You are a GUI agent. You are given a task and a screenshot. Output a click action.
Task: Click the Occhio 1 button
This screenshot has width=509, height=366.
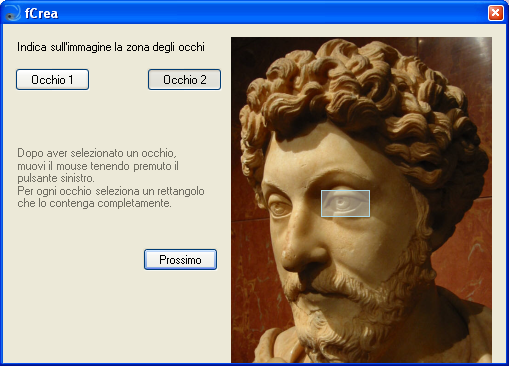52,80
